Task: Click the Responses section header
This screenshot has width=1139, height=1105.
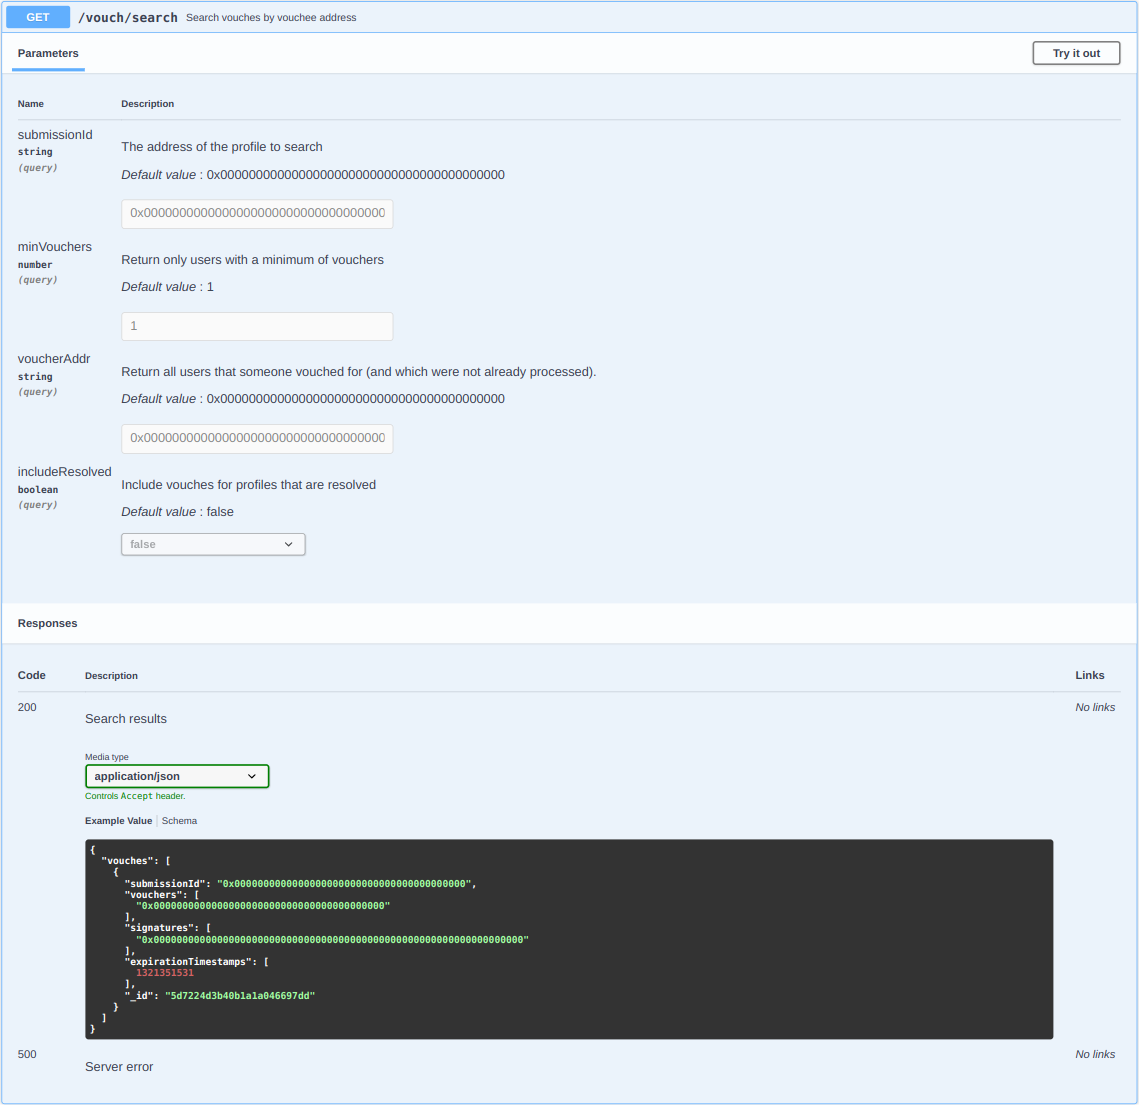Action: (47, 623)
